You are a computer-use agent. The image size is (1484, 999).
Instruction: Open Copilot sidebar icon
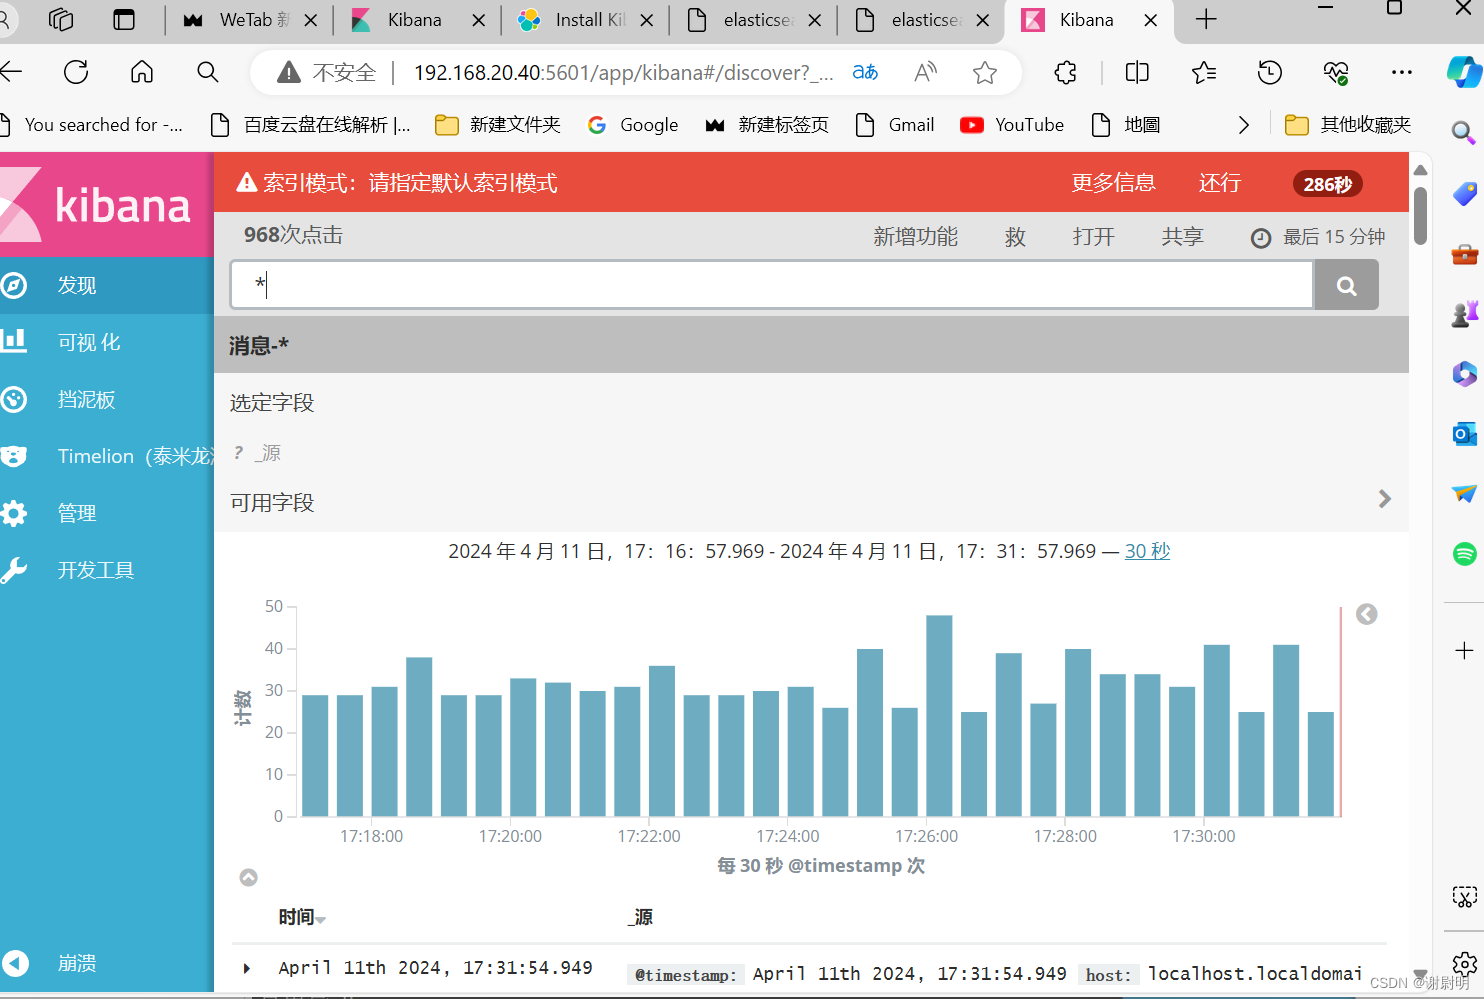point(1464,72)
